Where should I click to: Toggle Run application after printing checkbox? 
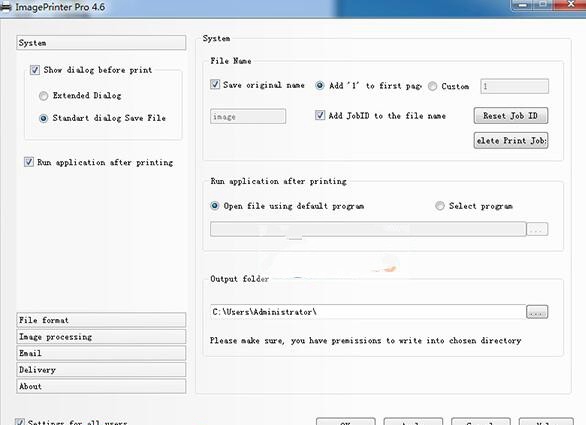[x=29, y=162]
